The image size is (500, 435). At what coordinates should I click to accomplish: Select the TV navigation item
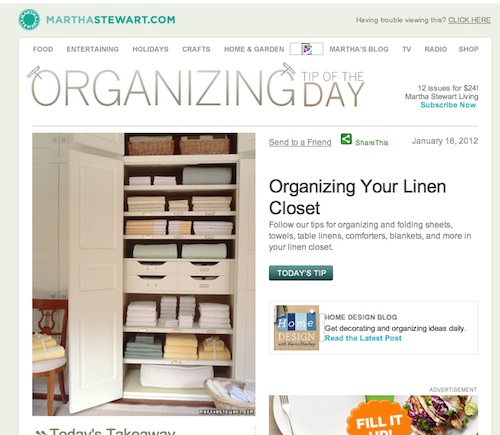[x=406, y=49]
